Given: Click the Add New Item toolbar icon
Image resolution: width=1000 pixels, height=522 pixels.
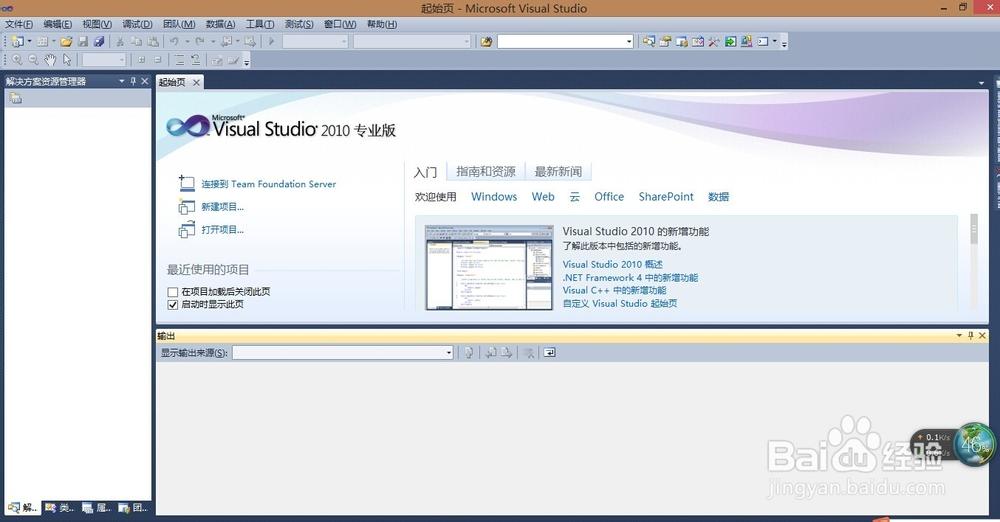Looking at the screenshot, I should pyautogui.click(x=42, y=41).
